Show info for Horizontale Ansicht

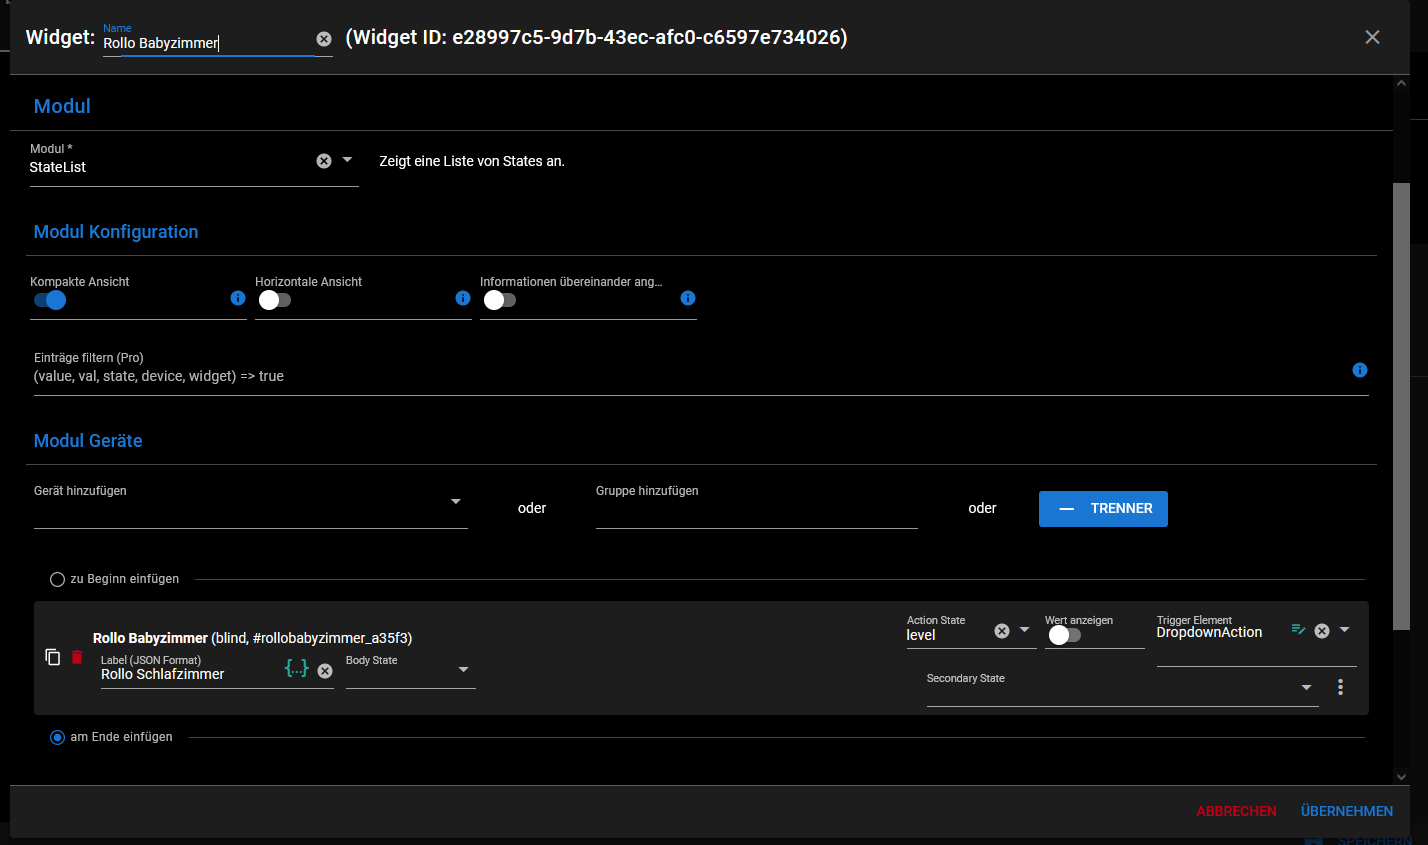463,298
